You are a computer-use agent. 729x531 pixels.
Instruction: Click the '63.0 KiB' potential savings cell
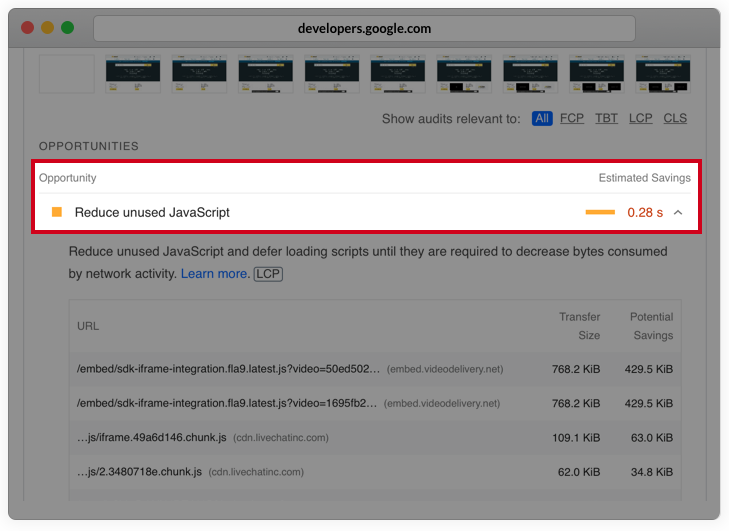(652, 438)
